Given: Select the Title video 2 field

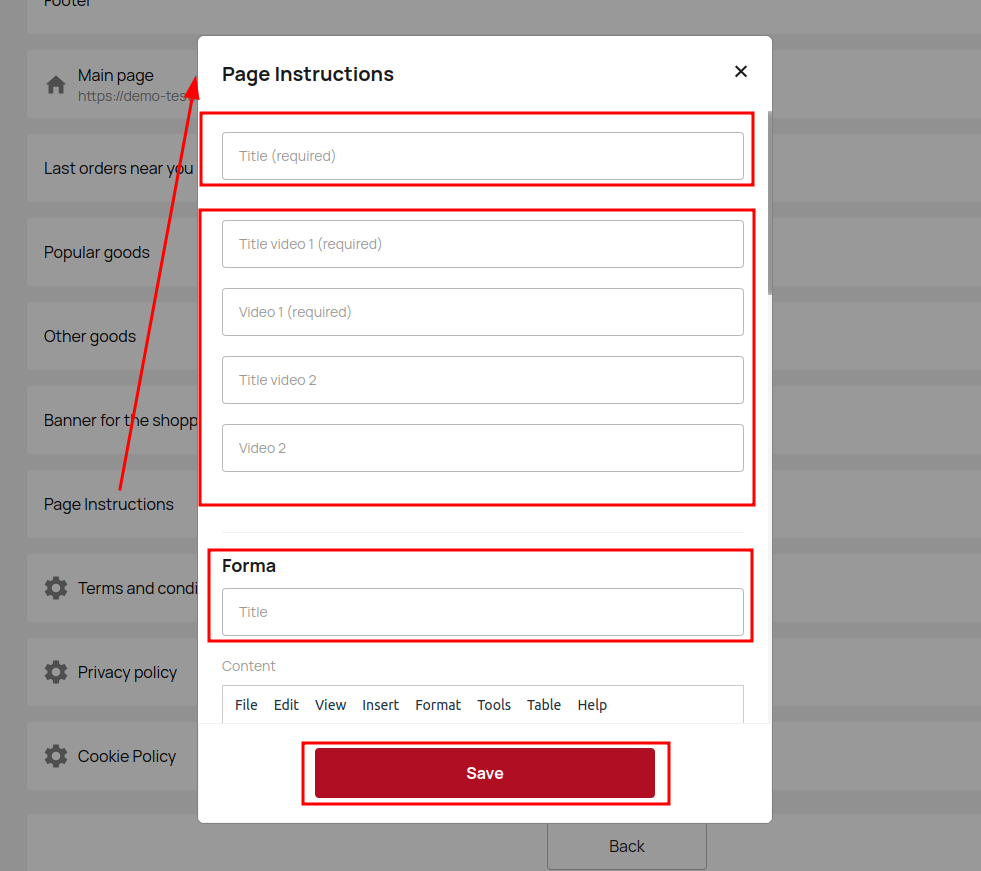Looking at the screenshot, I should (x=482, y=380).
